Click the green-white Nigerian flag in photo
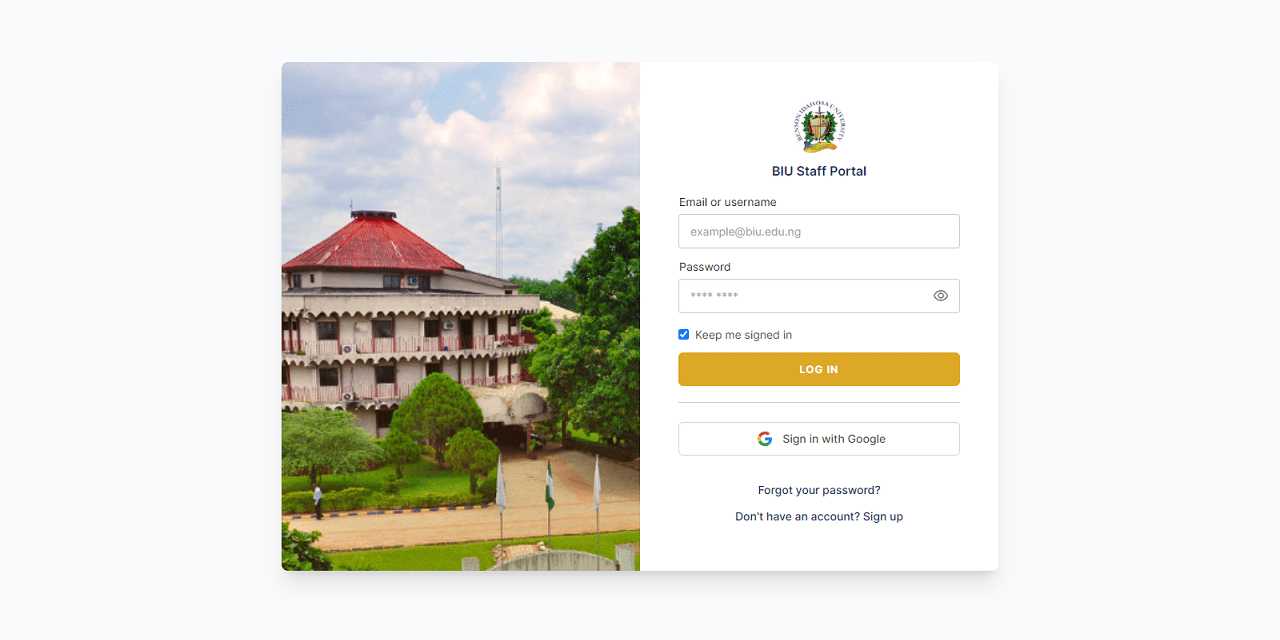This screenshot has height=640, width=1280. [549, 485]
